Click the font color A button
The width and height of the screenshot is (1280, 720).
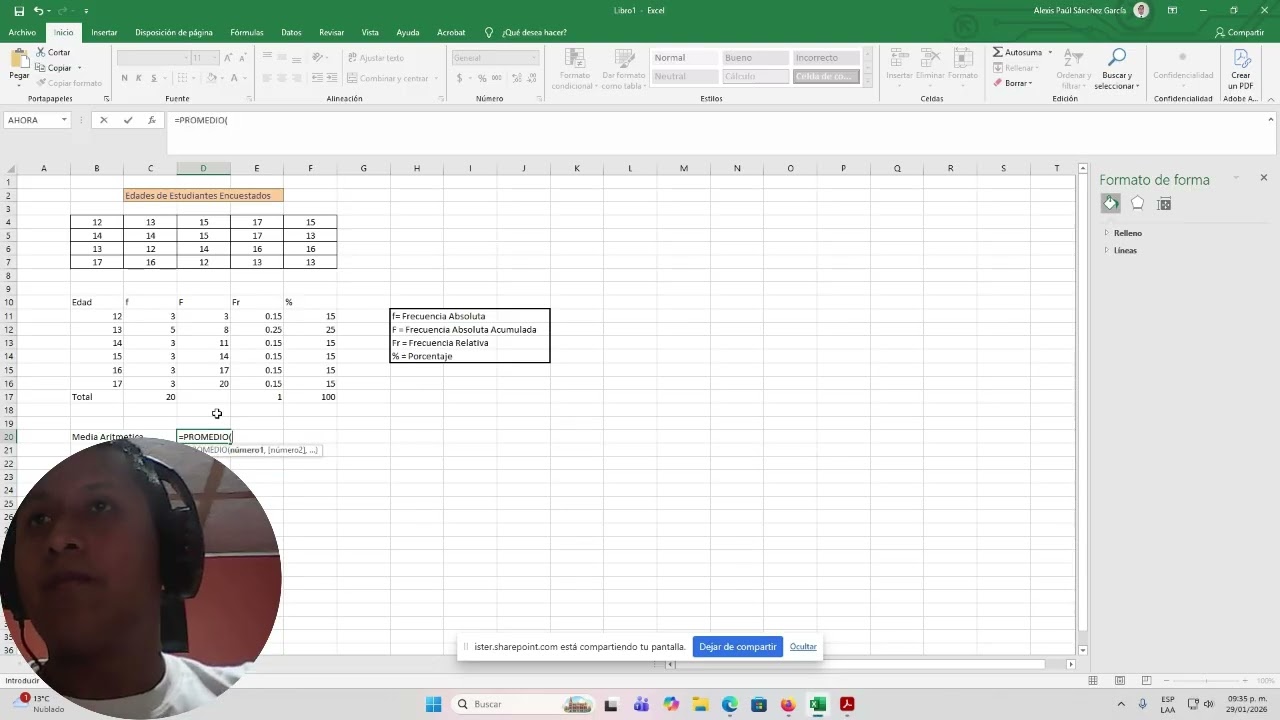[235, 78]
